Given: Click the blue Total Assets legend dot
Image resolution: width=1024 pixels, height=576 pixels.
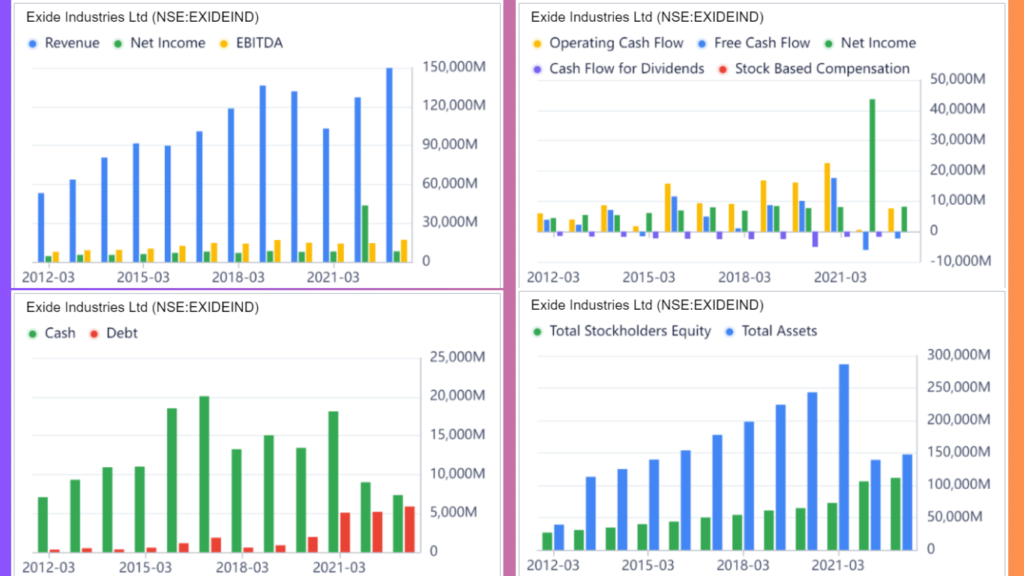Looking at the screenshot, I should point(729,332).
